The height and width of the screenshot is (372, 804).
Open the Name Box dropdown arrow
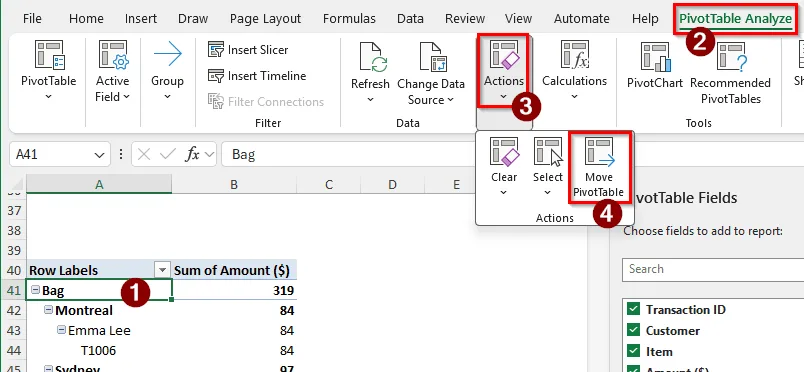(x=99, y=155)
